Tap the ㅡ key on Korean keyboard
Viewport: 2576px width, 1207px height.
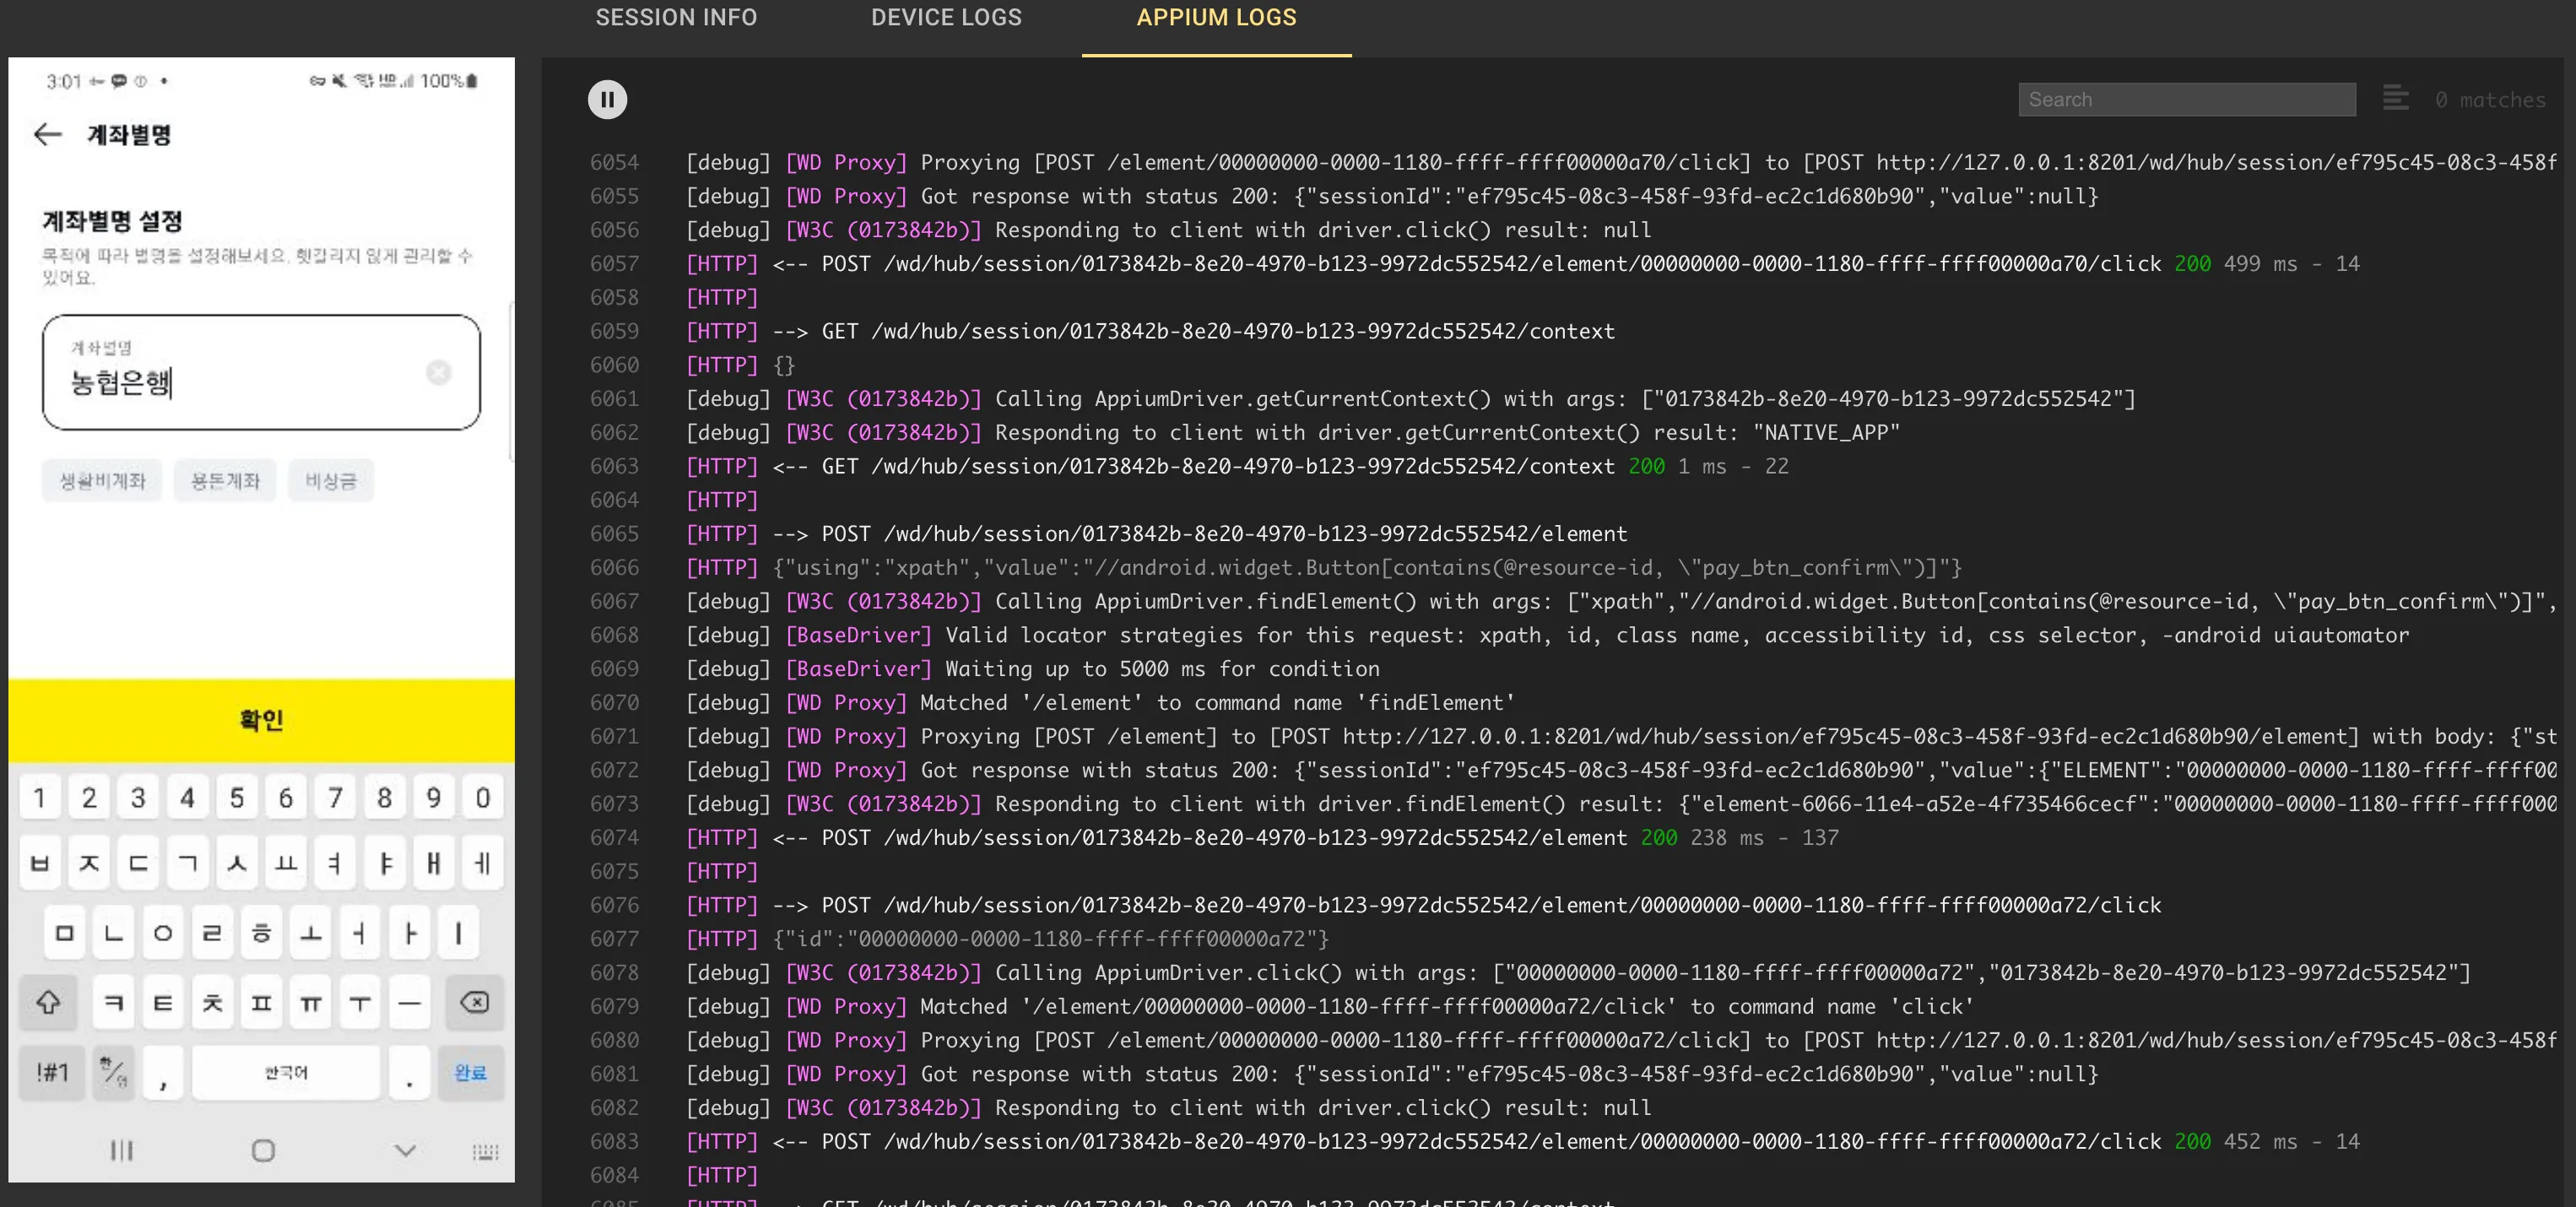pos(409,1002)
